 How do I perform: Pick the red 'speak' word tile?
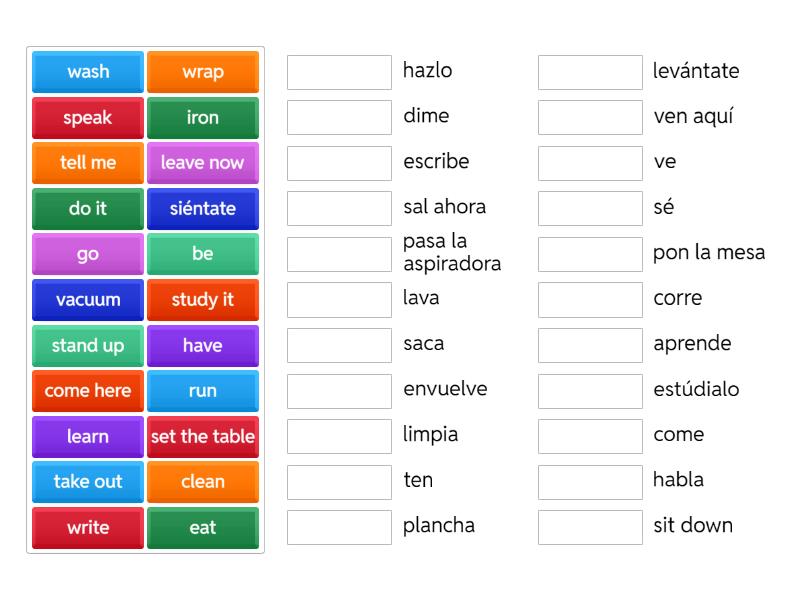(x=88, y=118)
